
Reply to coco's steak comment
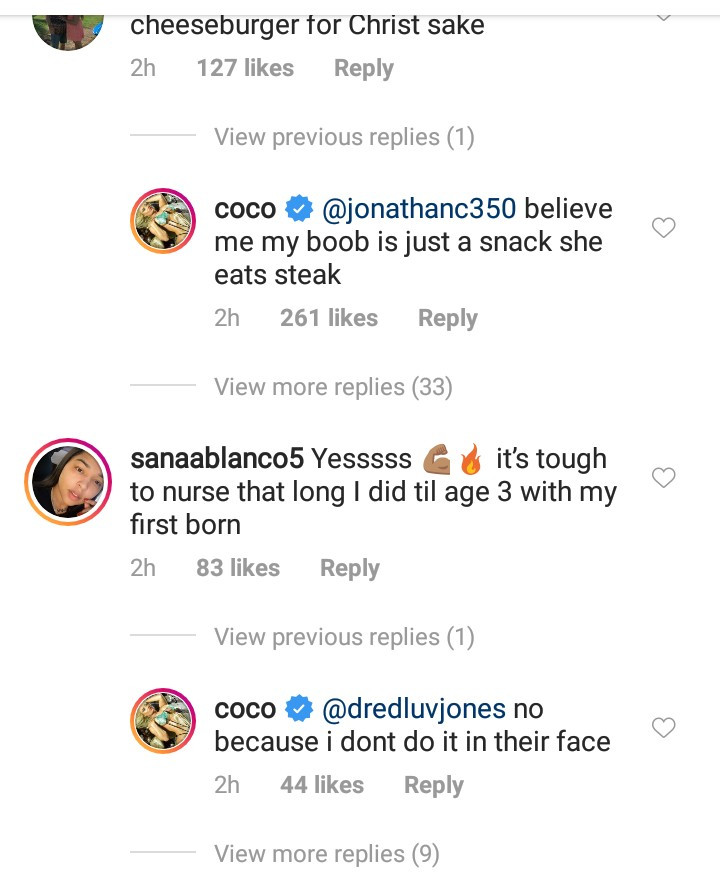click(448, 319)
